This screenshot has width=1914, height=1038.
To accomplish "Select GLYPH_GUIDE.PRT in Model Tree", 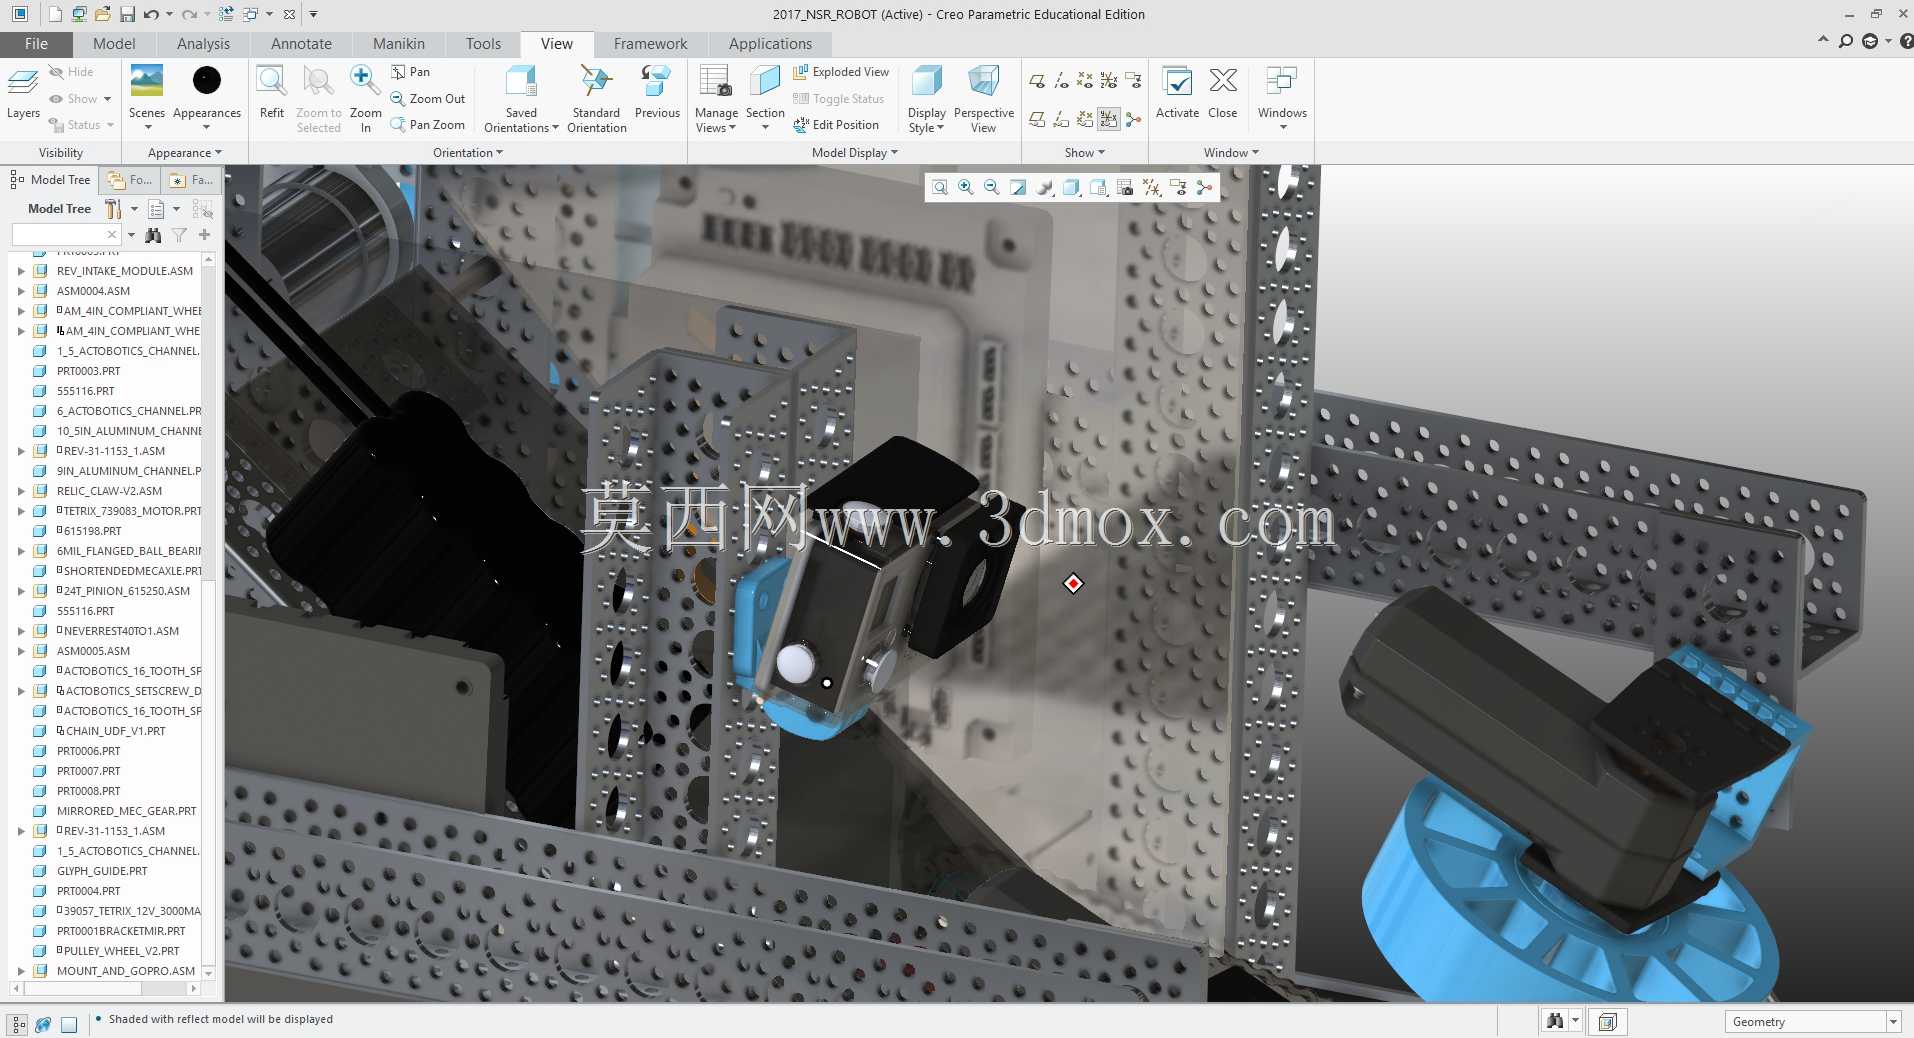I will (102, 871).
